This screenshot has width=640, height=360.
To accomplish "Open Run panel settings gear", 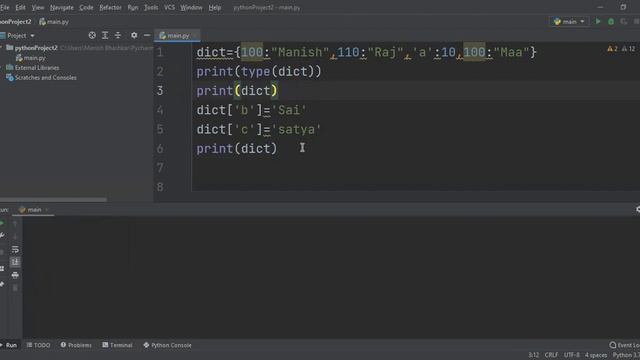I will tap(638, 209).
